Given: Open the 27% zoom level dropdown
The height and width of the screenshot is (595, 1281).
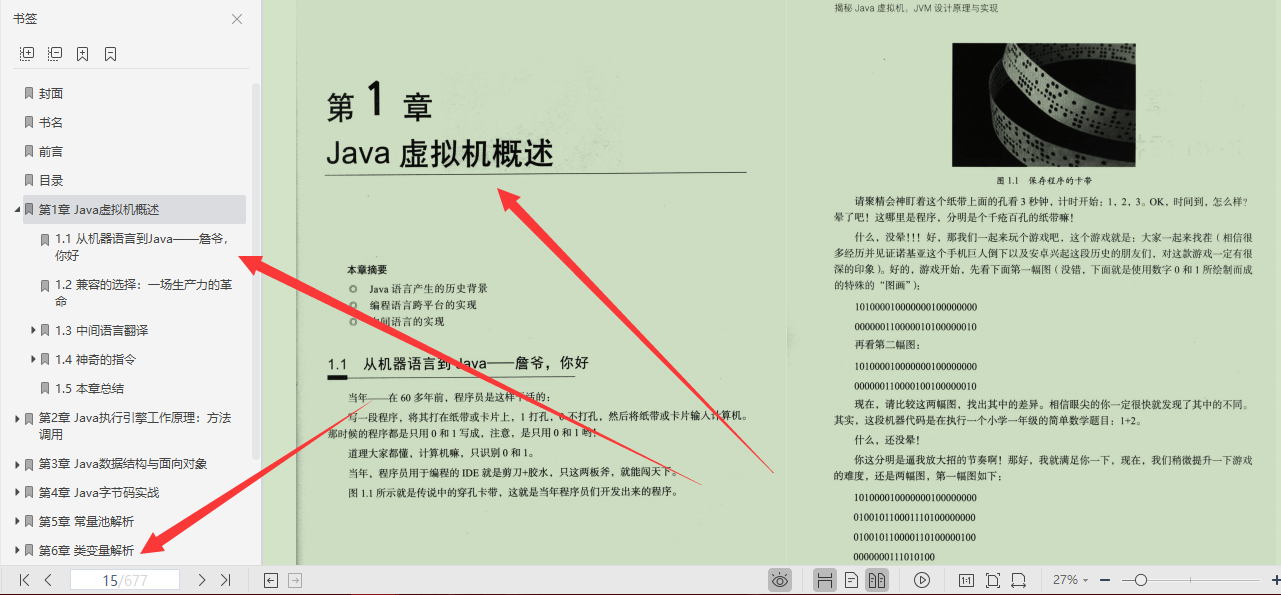Looking at the screenshot, I should tap(1071, 580).
